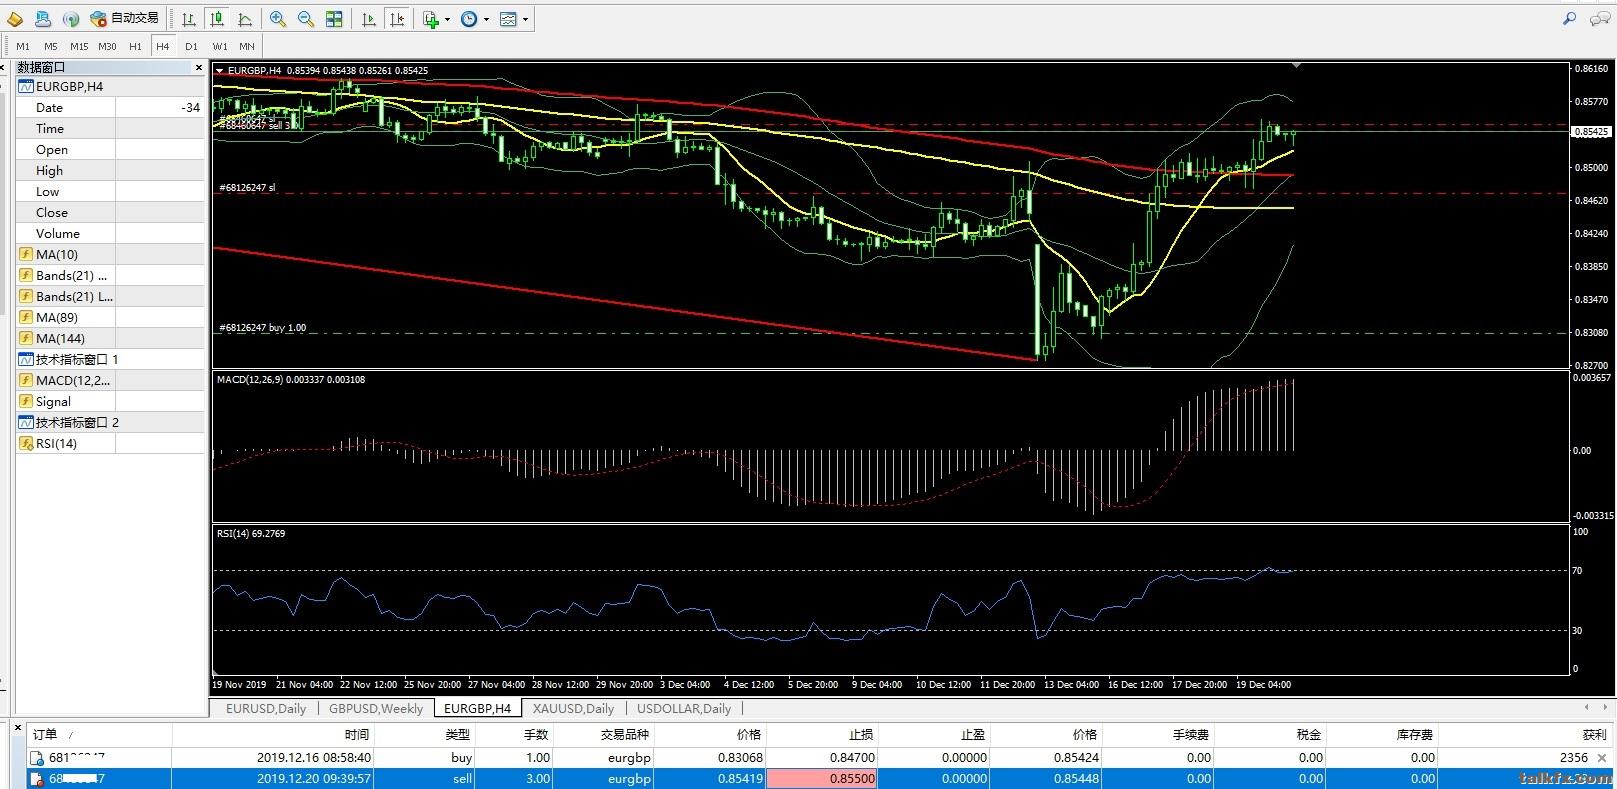Click the search magnifier icon
This screenshot has height=789, width=1617.
tap(1569, 18)
